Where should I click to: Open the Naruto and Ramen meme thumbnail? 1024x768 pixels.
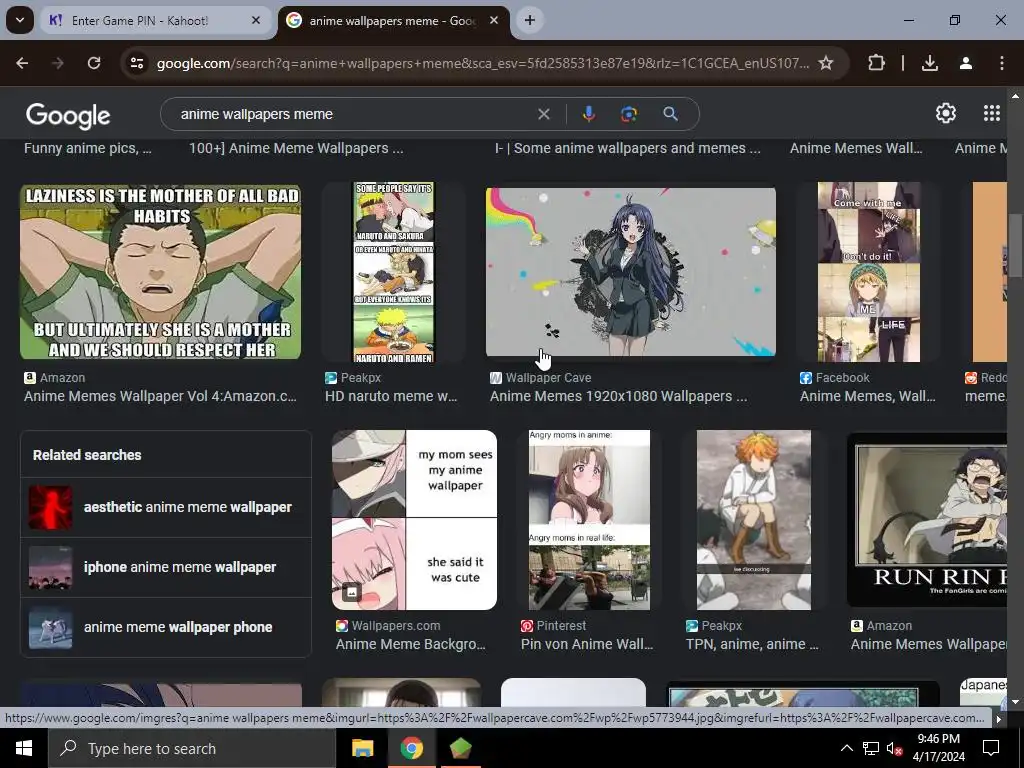(x=394, y=272)
